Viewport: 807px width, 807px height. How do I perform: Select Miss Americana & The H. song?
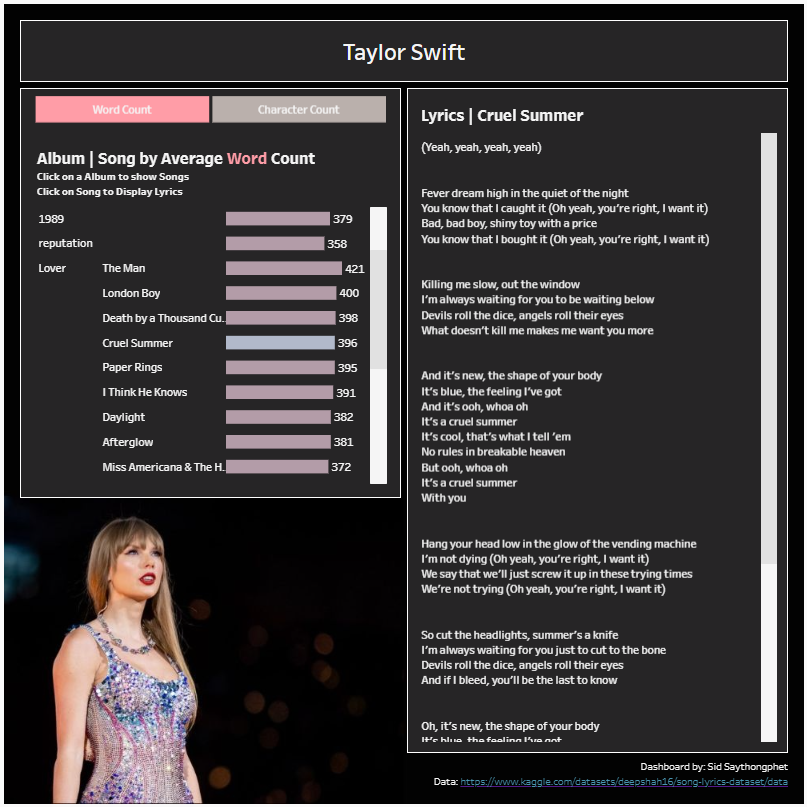point(163,467)
